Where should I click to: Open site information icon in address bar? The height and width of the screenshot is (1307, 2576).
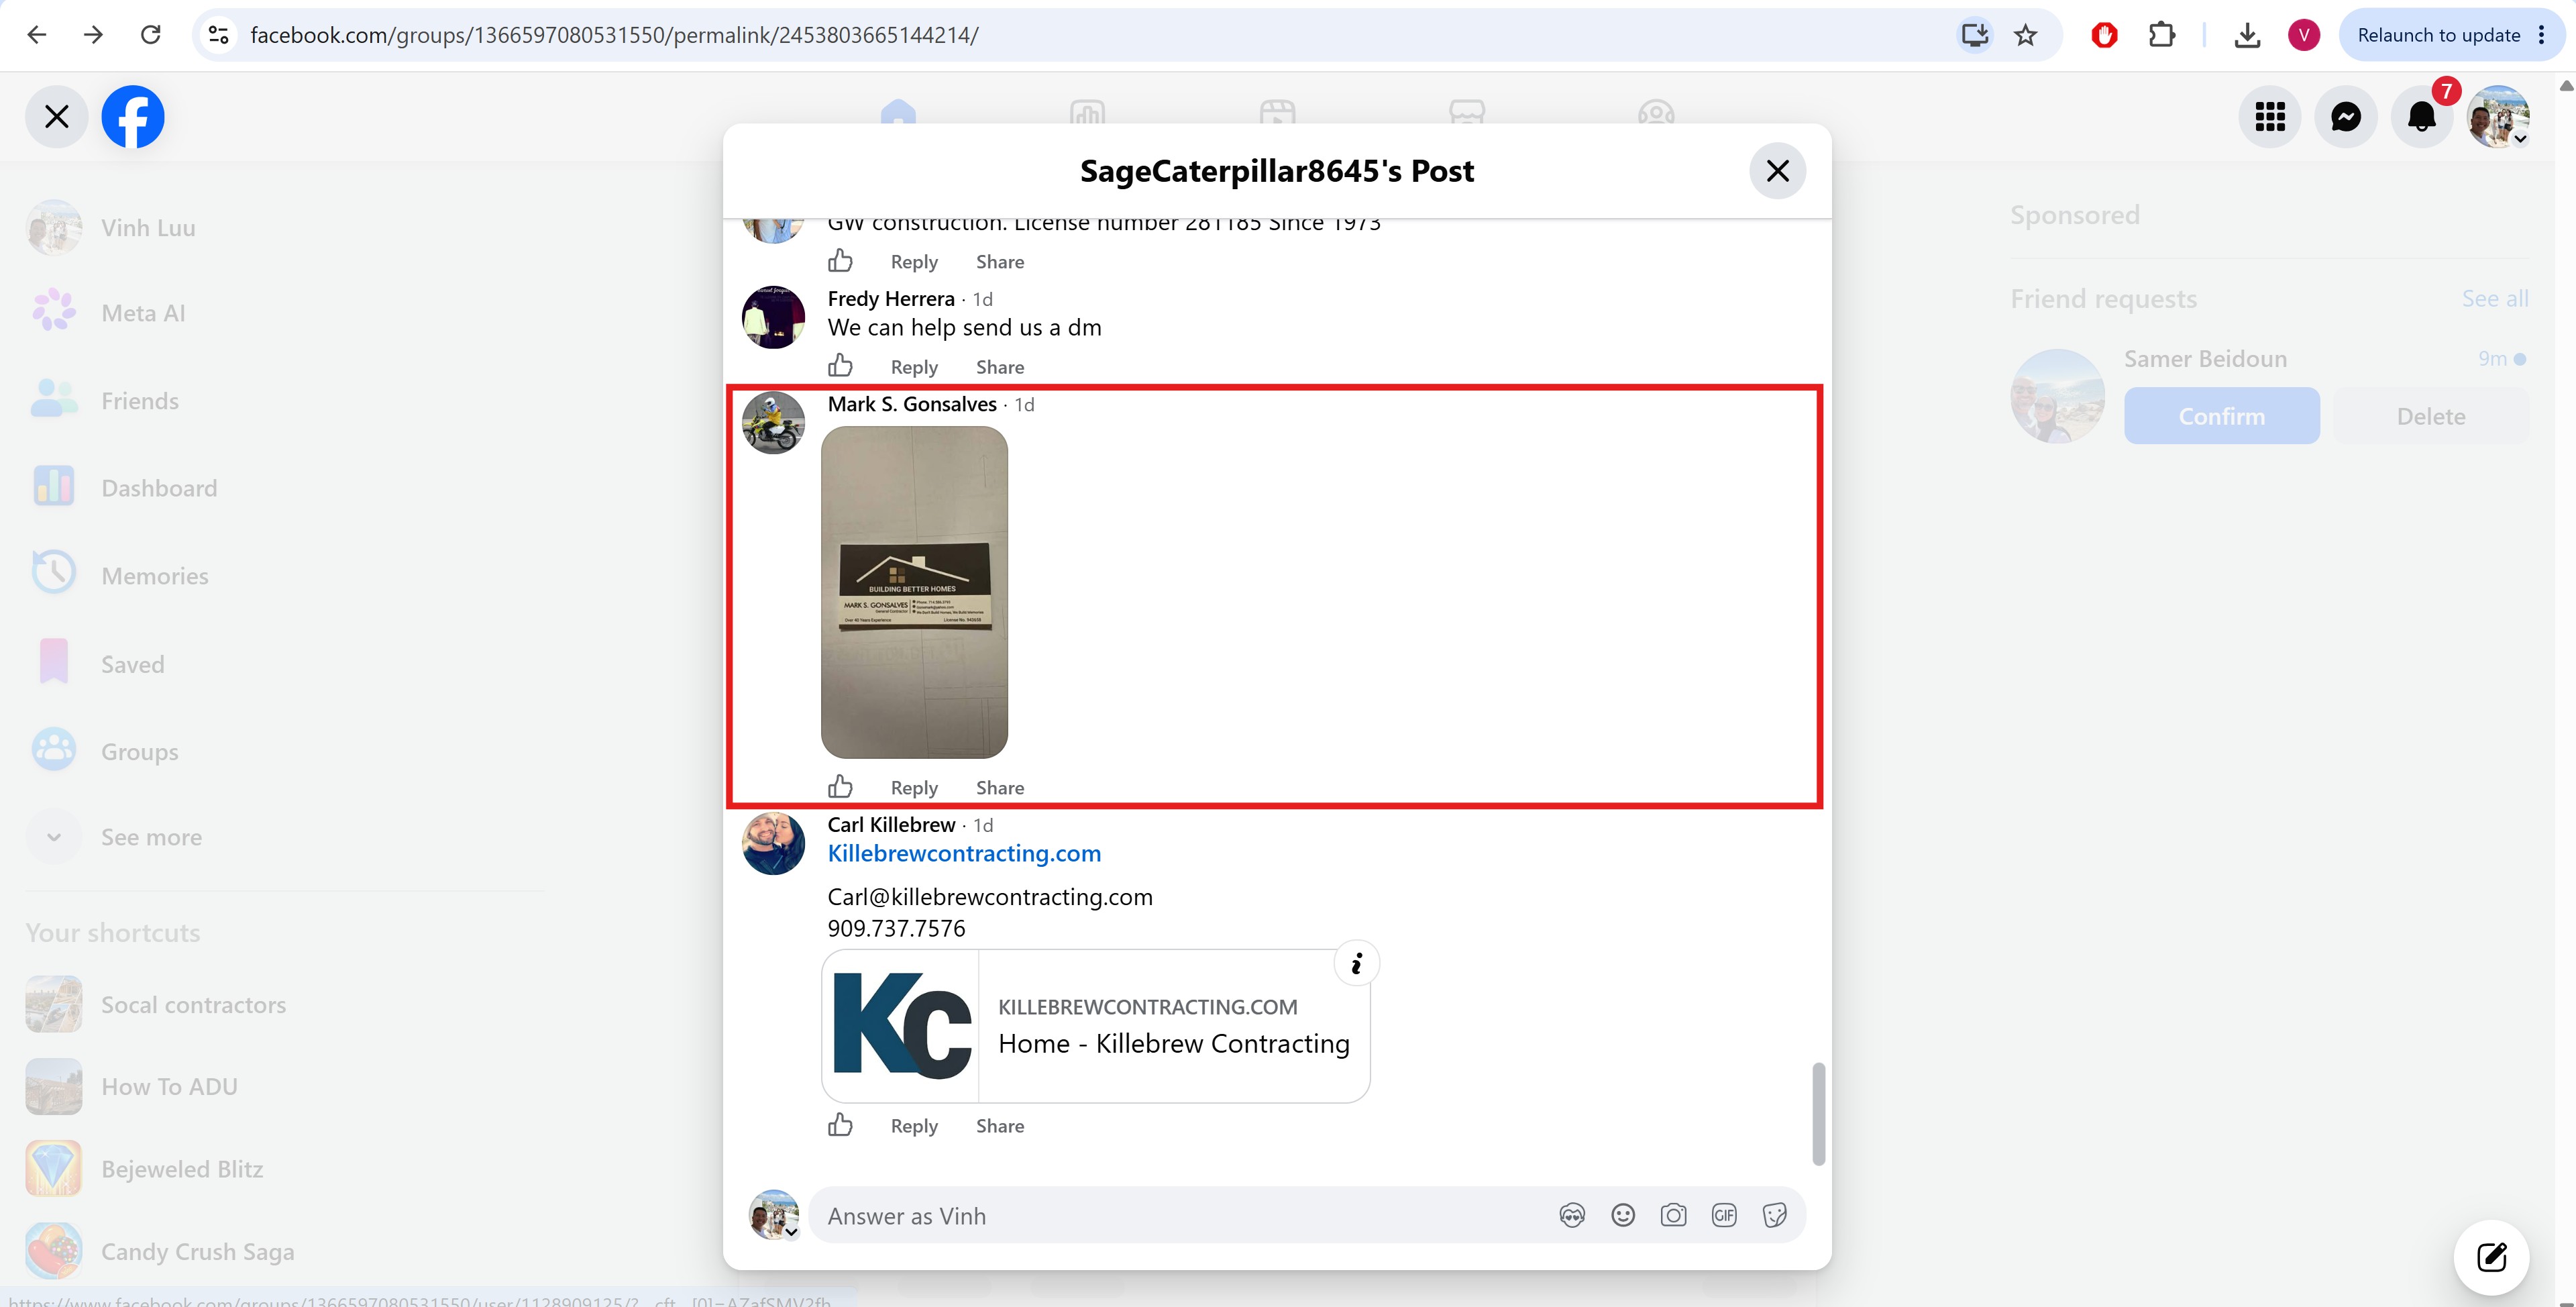(218, 35)
